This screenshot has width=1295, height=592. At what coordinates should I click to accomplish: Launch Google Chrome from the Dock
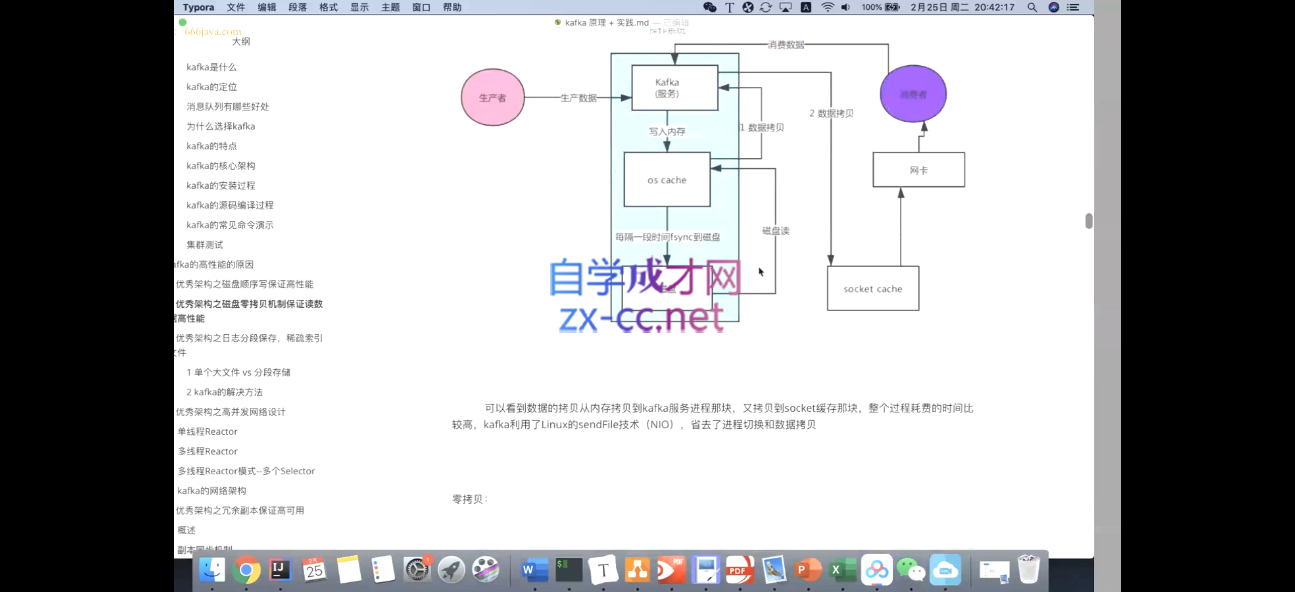coord(246,570)
